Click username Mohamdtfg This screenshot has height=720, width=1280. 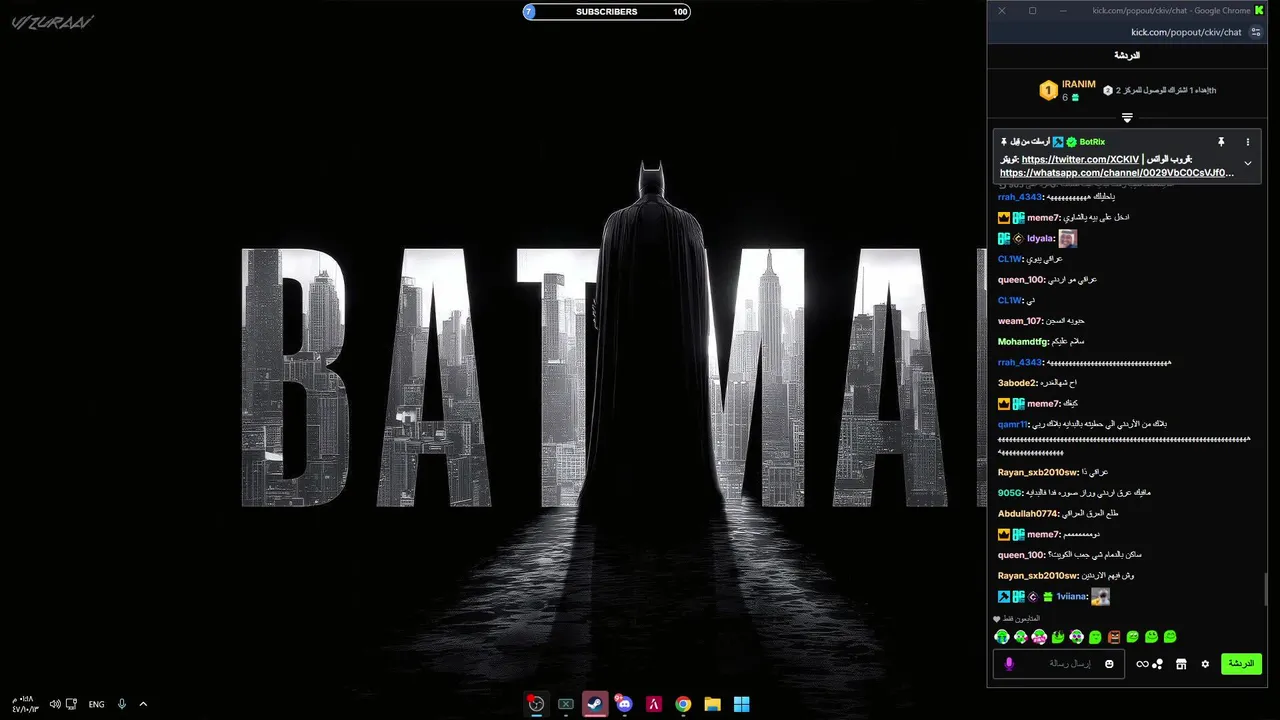tap(1023, 342)
